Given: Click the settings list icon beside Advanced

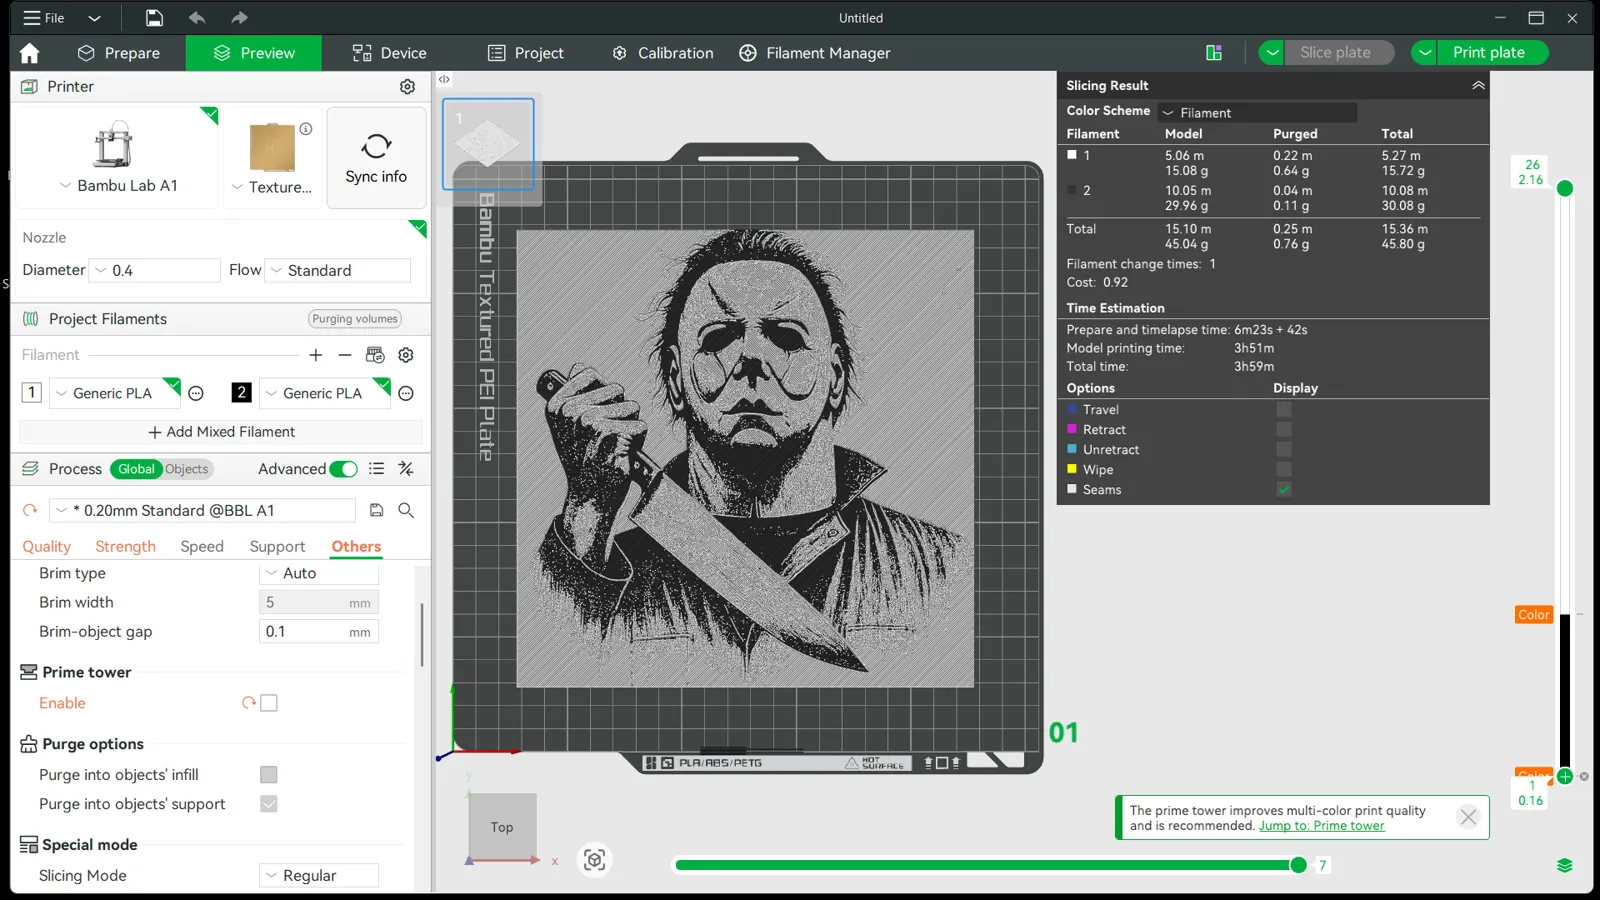Looking at the screenshot, I should (376, 469).
